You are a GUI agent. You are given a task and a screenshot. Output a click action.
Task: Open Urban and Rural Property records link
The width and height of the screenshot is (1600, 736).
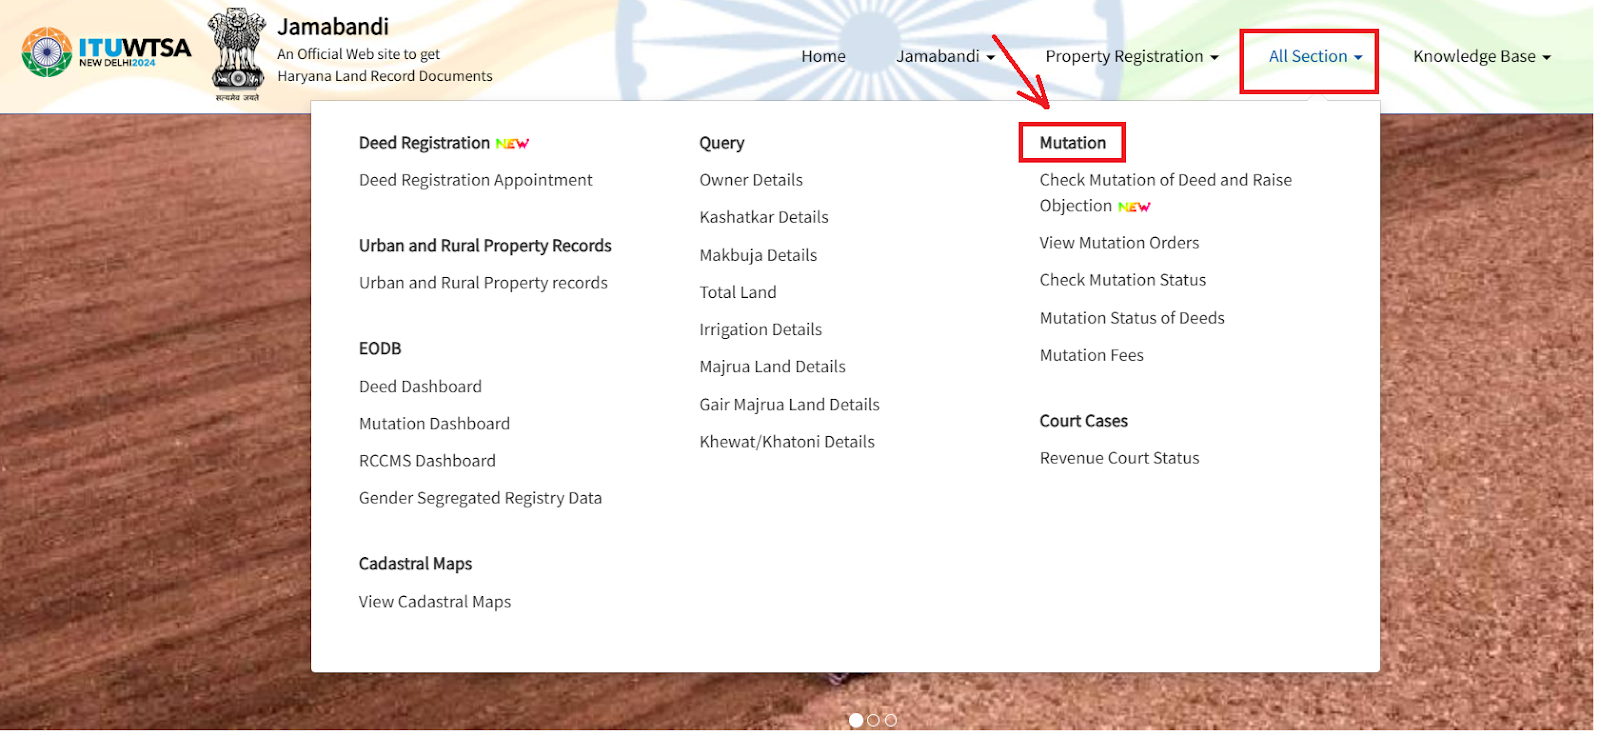tap(483, 283)
